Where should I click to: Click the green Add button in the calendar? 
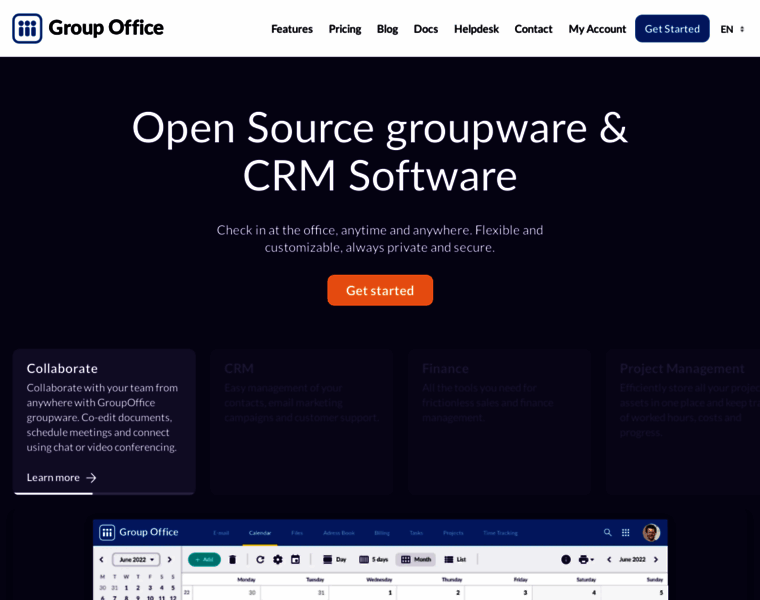point(204,559)
